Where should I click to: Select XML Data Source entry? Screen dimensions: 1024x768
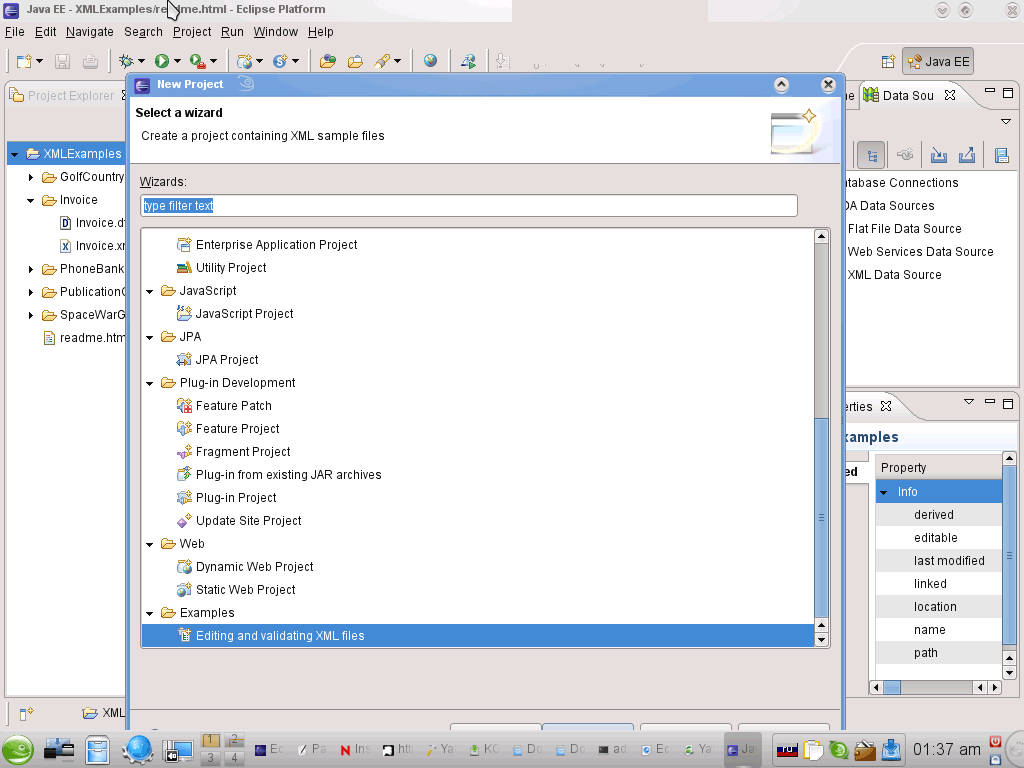(894, 275)
